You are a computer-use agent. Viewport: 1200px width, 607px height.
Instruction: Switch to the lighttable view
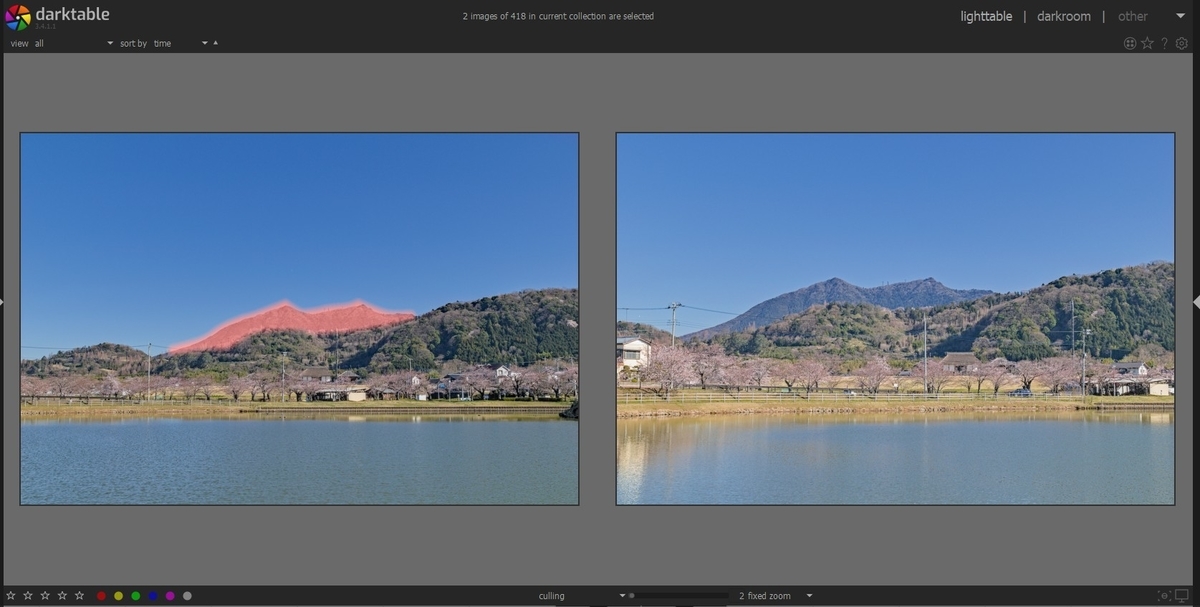tap(986, 16)
